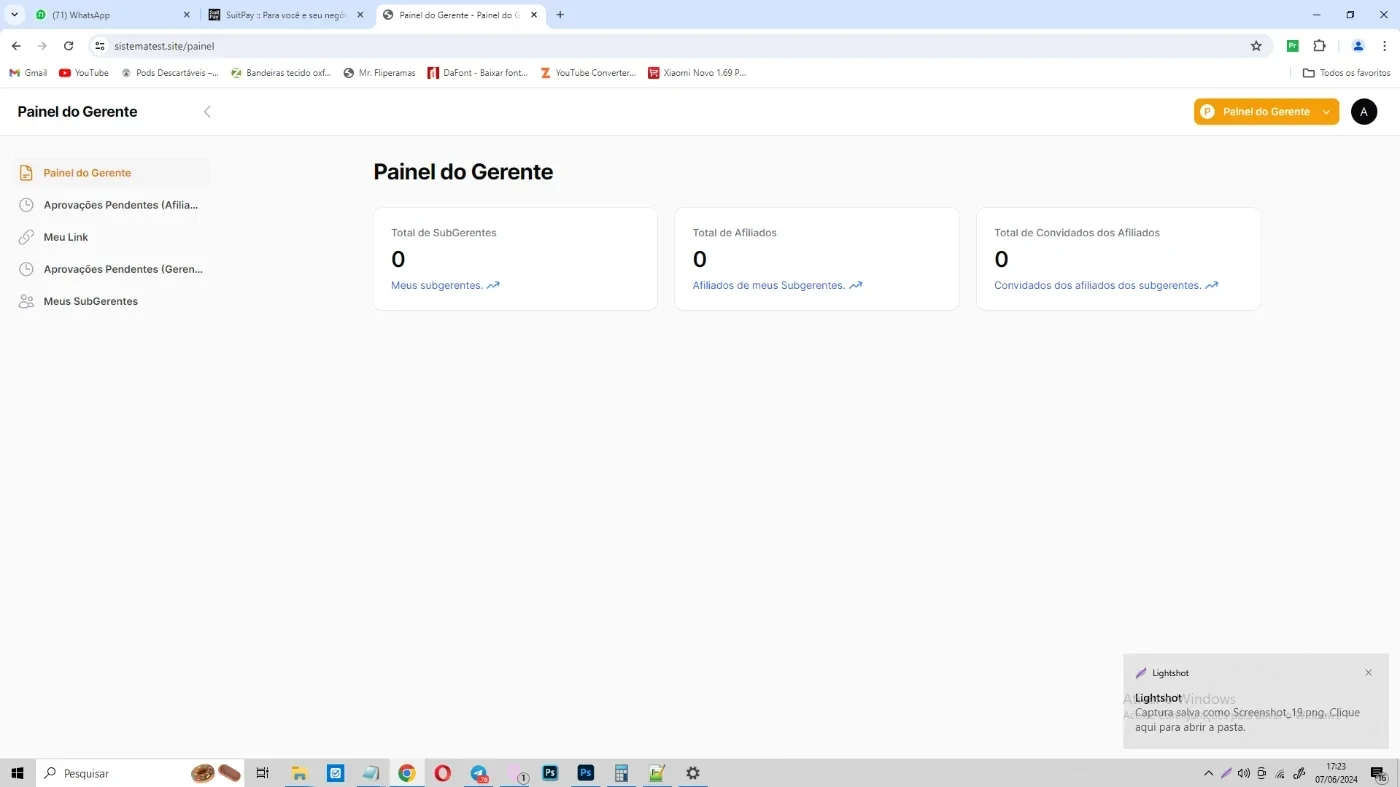Open 'Todos os favoritos' folder
Screen dimensions: 1400x787
pyautogui.click(x=1346, y=73)
